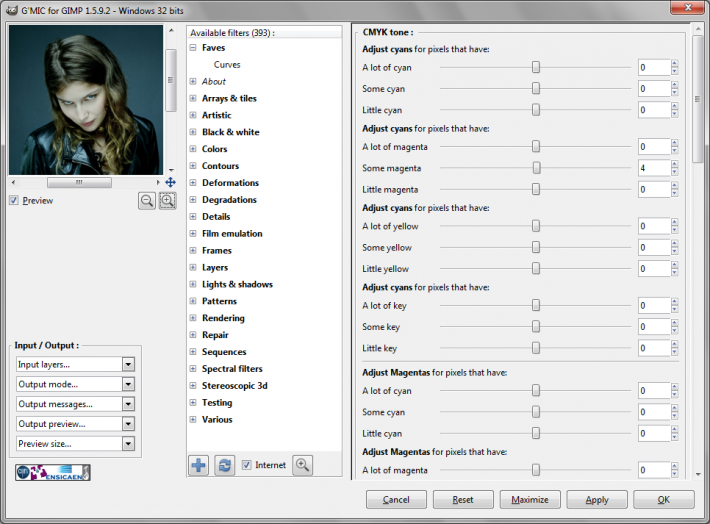Expand the Artistic category
710x524 pixels.
tap(193, 115)
